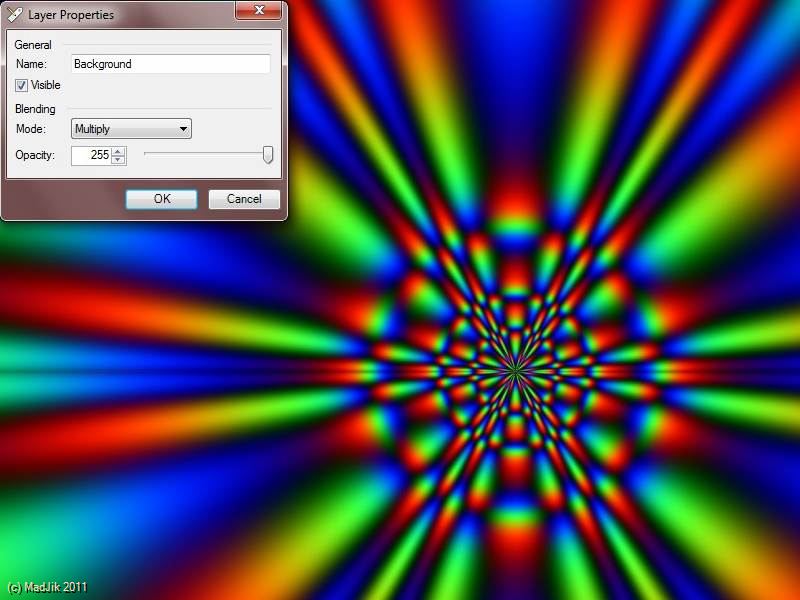Close the Layer Properties dialog
The image size is (800, 600).
(259, 10)
